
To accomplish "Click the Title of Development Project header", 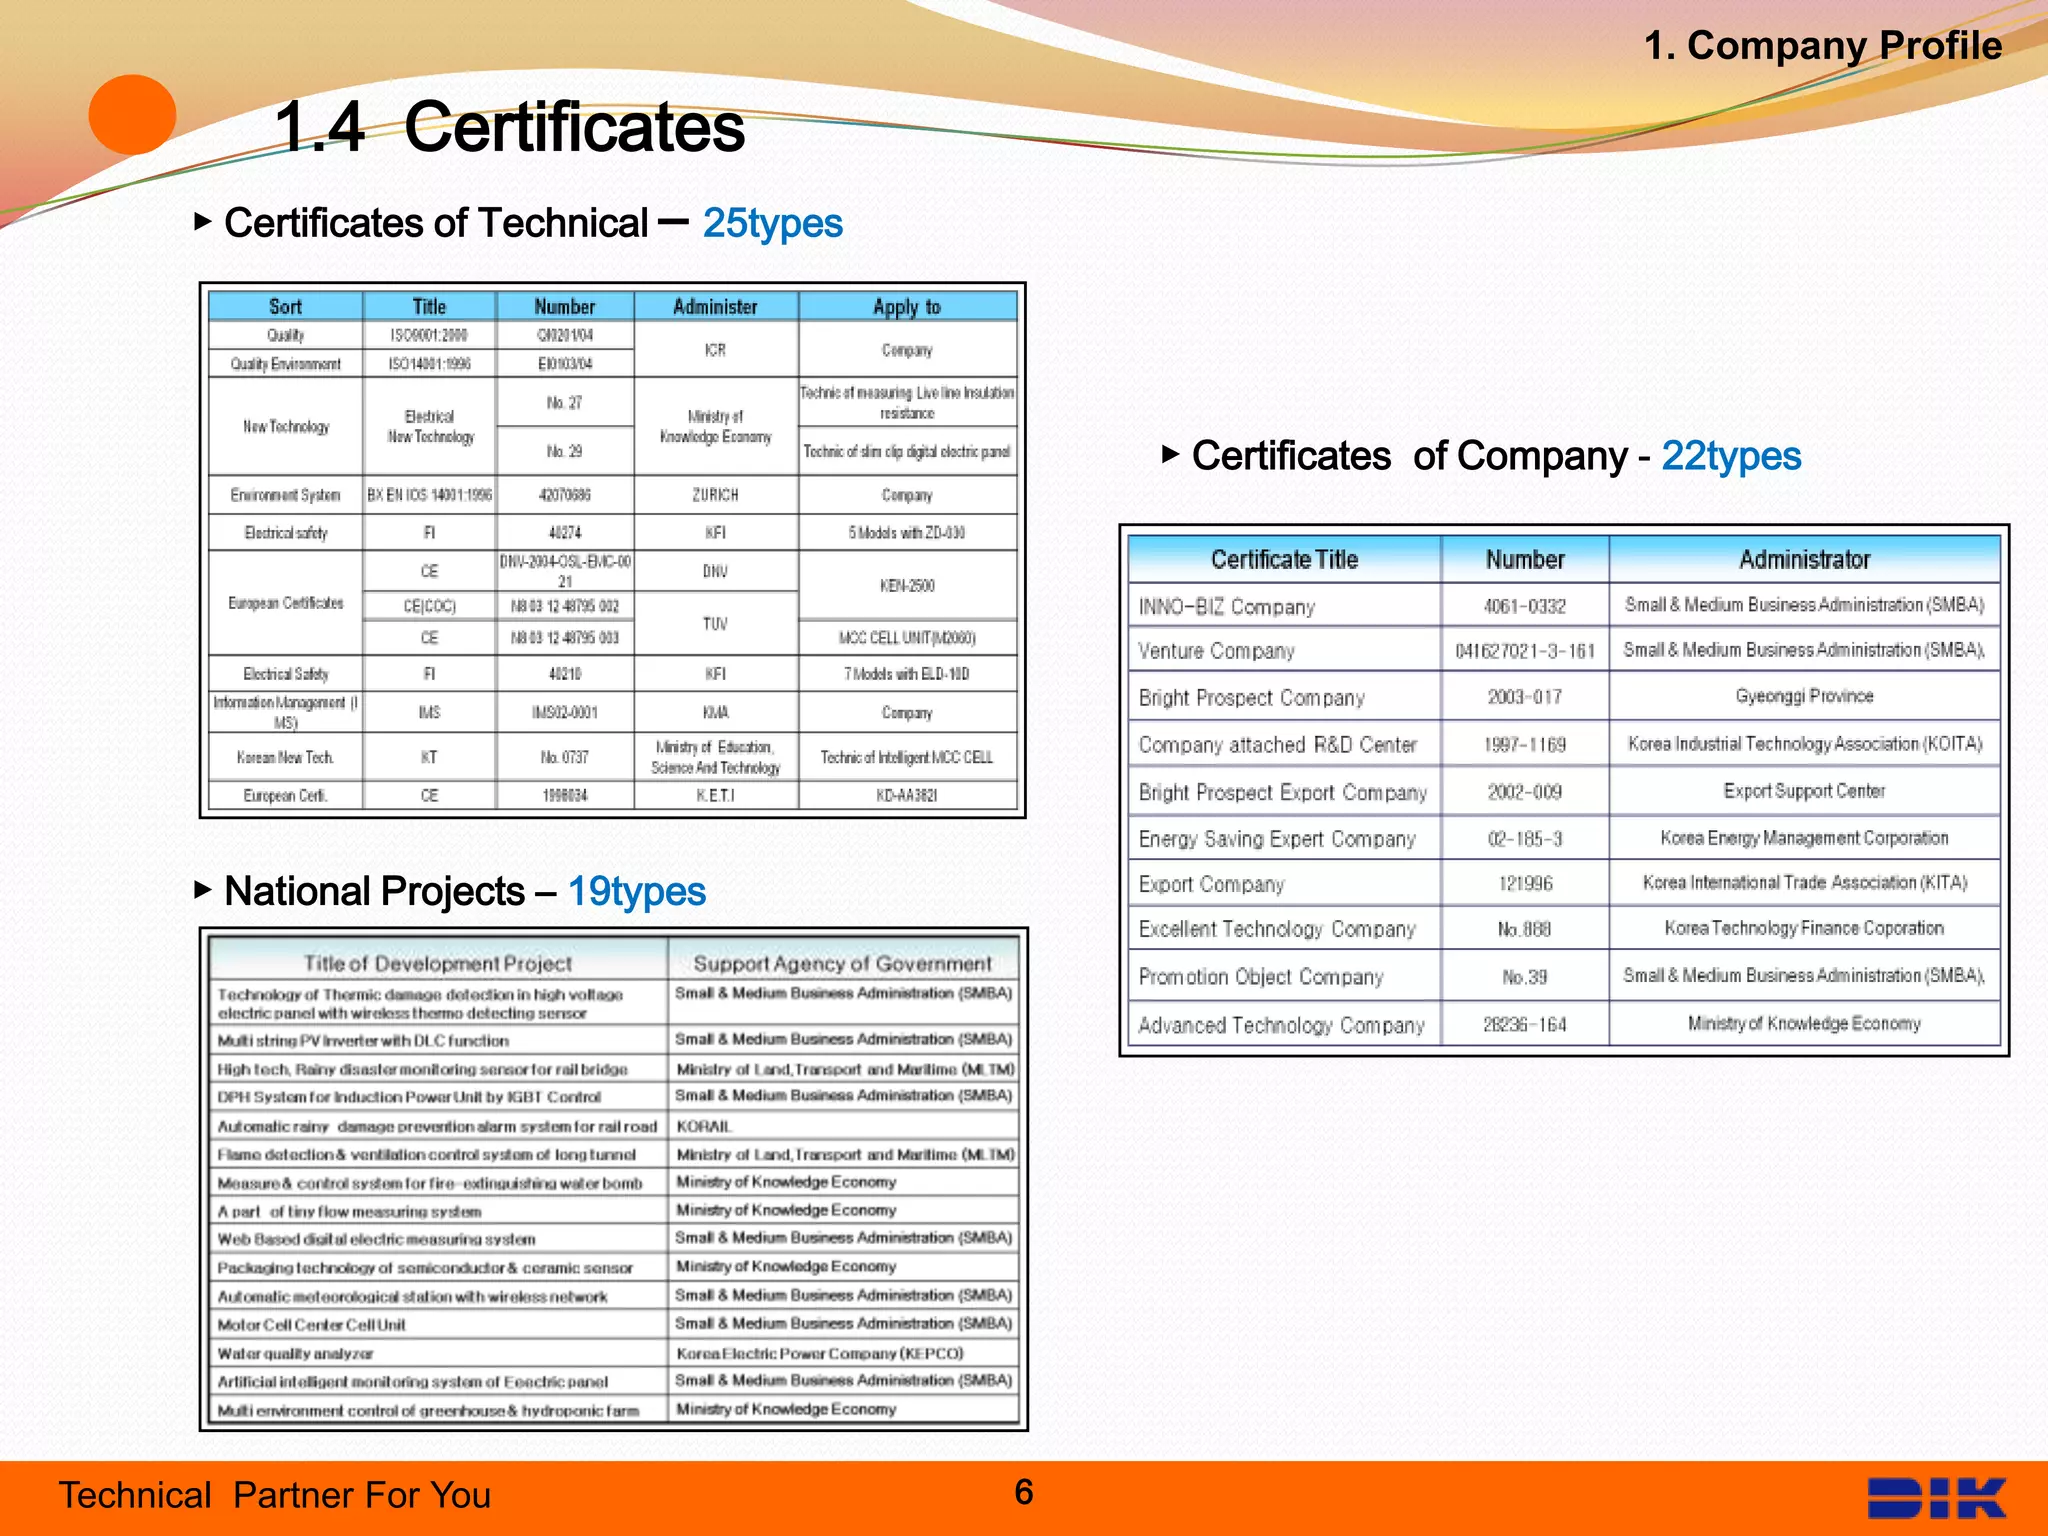I will [437, 963].
